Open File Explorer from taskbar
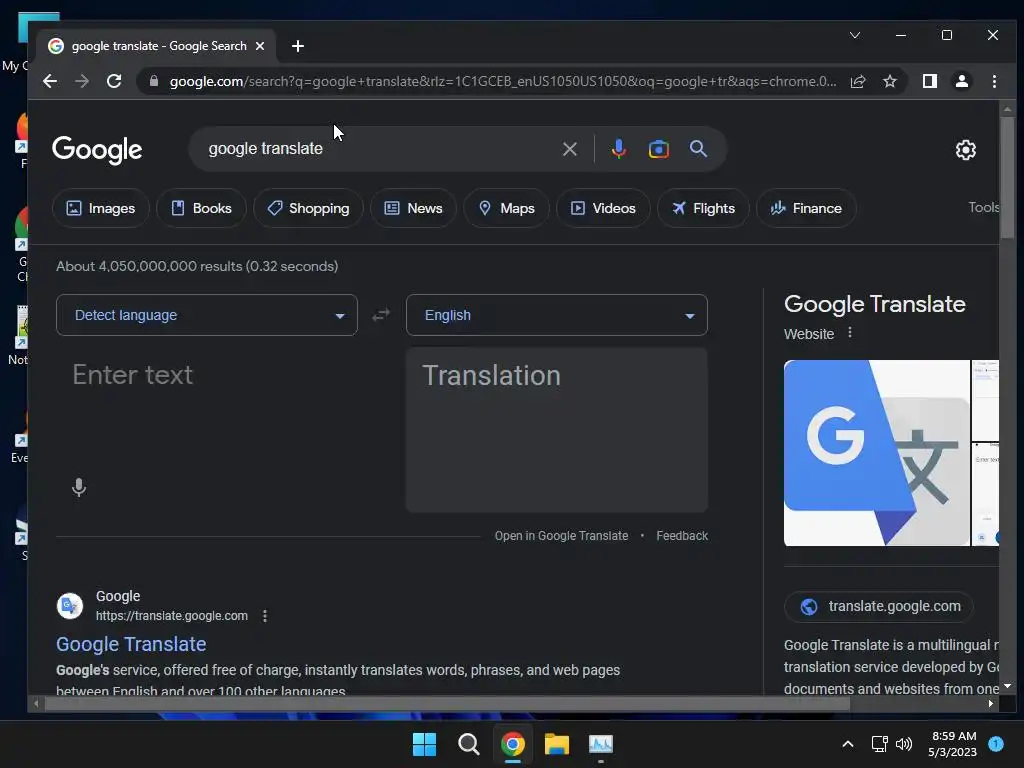Image resolution: width=1024 pixels, height=768 pixels. point(556,744)
